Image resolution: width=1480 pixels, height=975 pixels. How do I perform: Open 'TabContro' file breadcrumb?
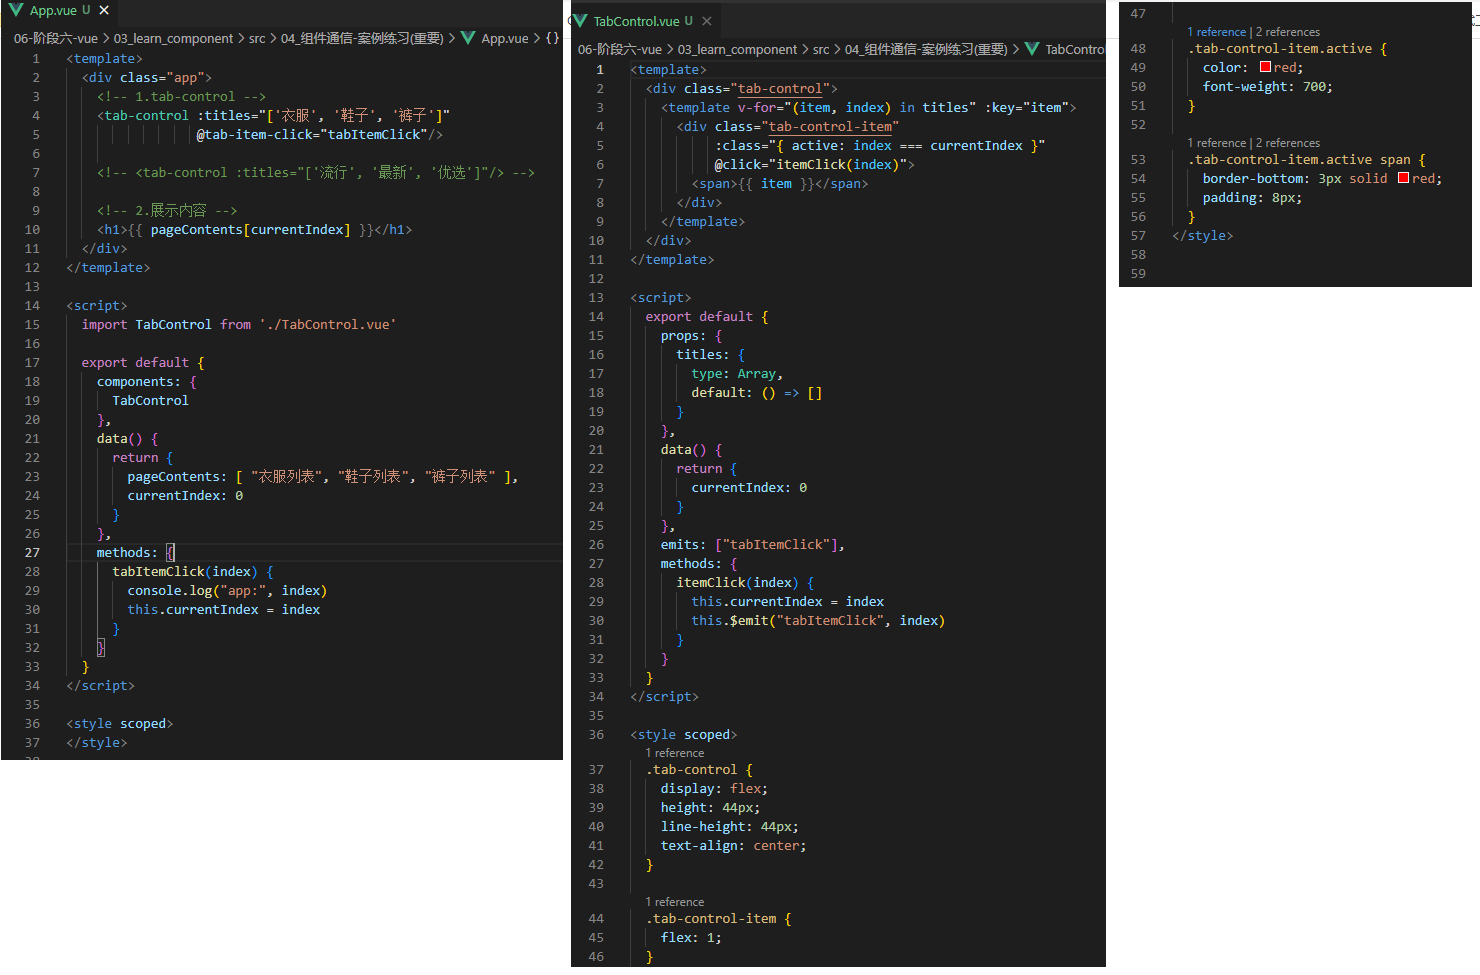coord(1075,49)
